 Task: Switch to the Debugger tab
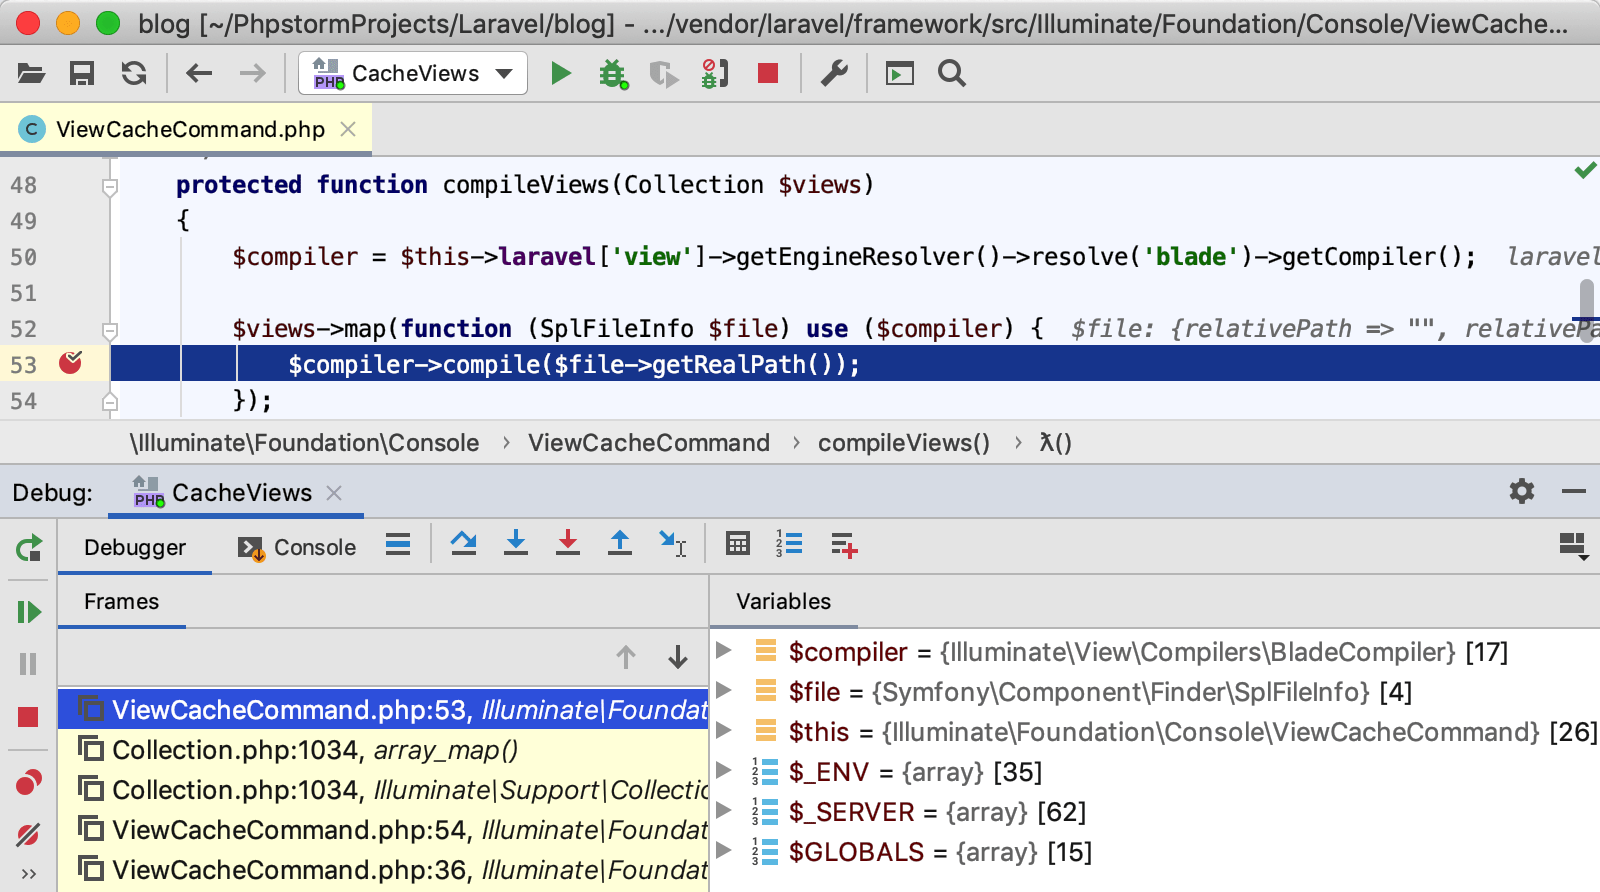pos(135,547)
